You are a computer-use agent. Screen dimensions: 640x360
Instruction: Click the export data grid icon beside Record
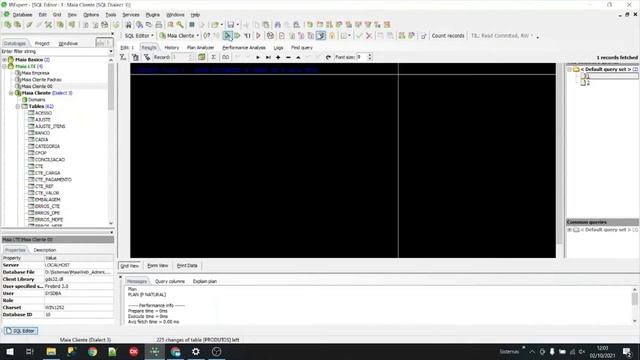tap(201, 57)
